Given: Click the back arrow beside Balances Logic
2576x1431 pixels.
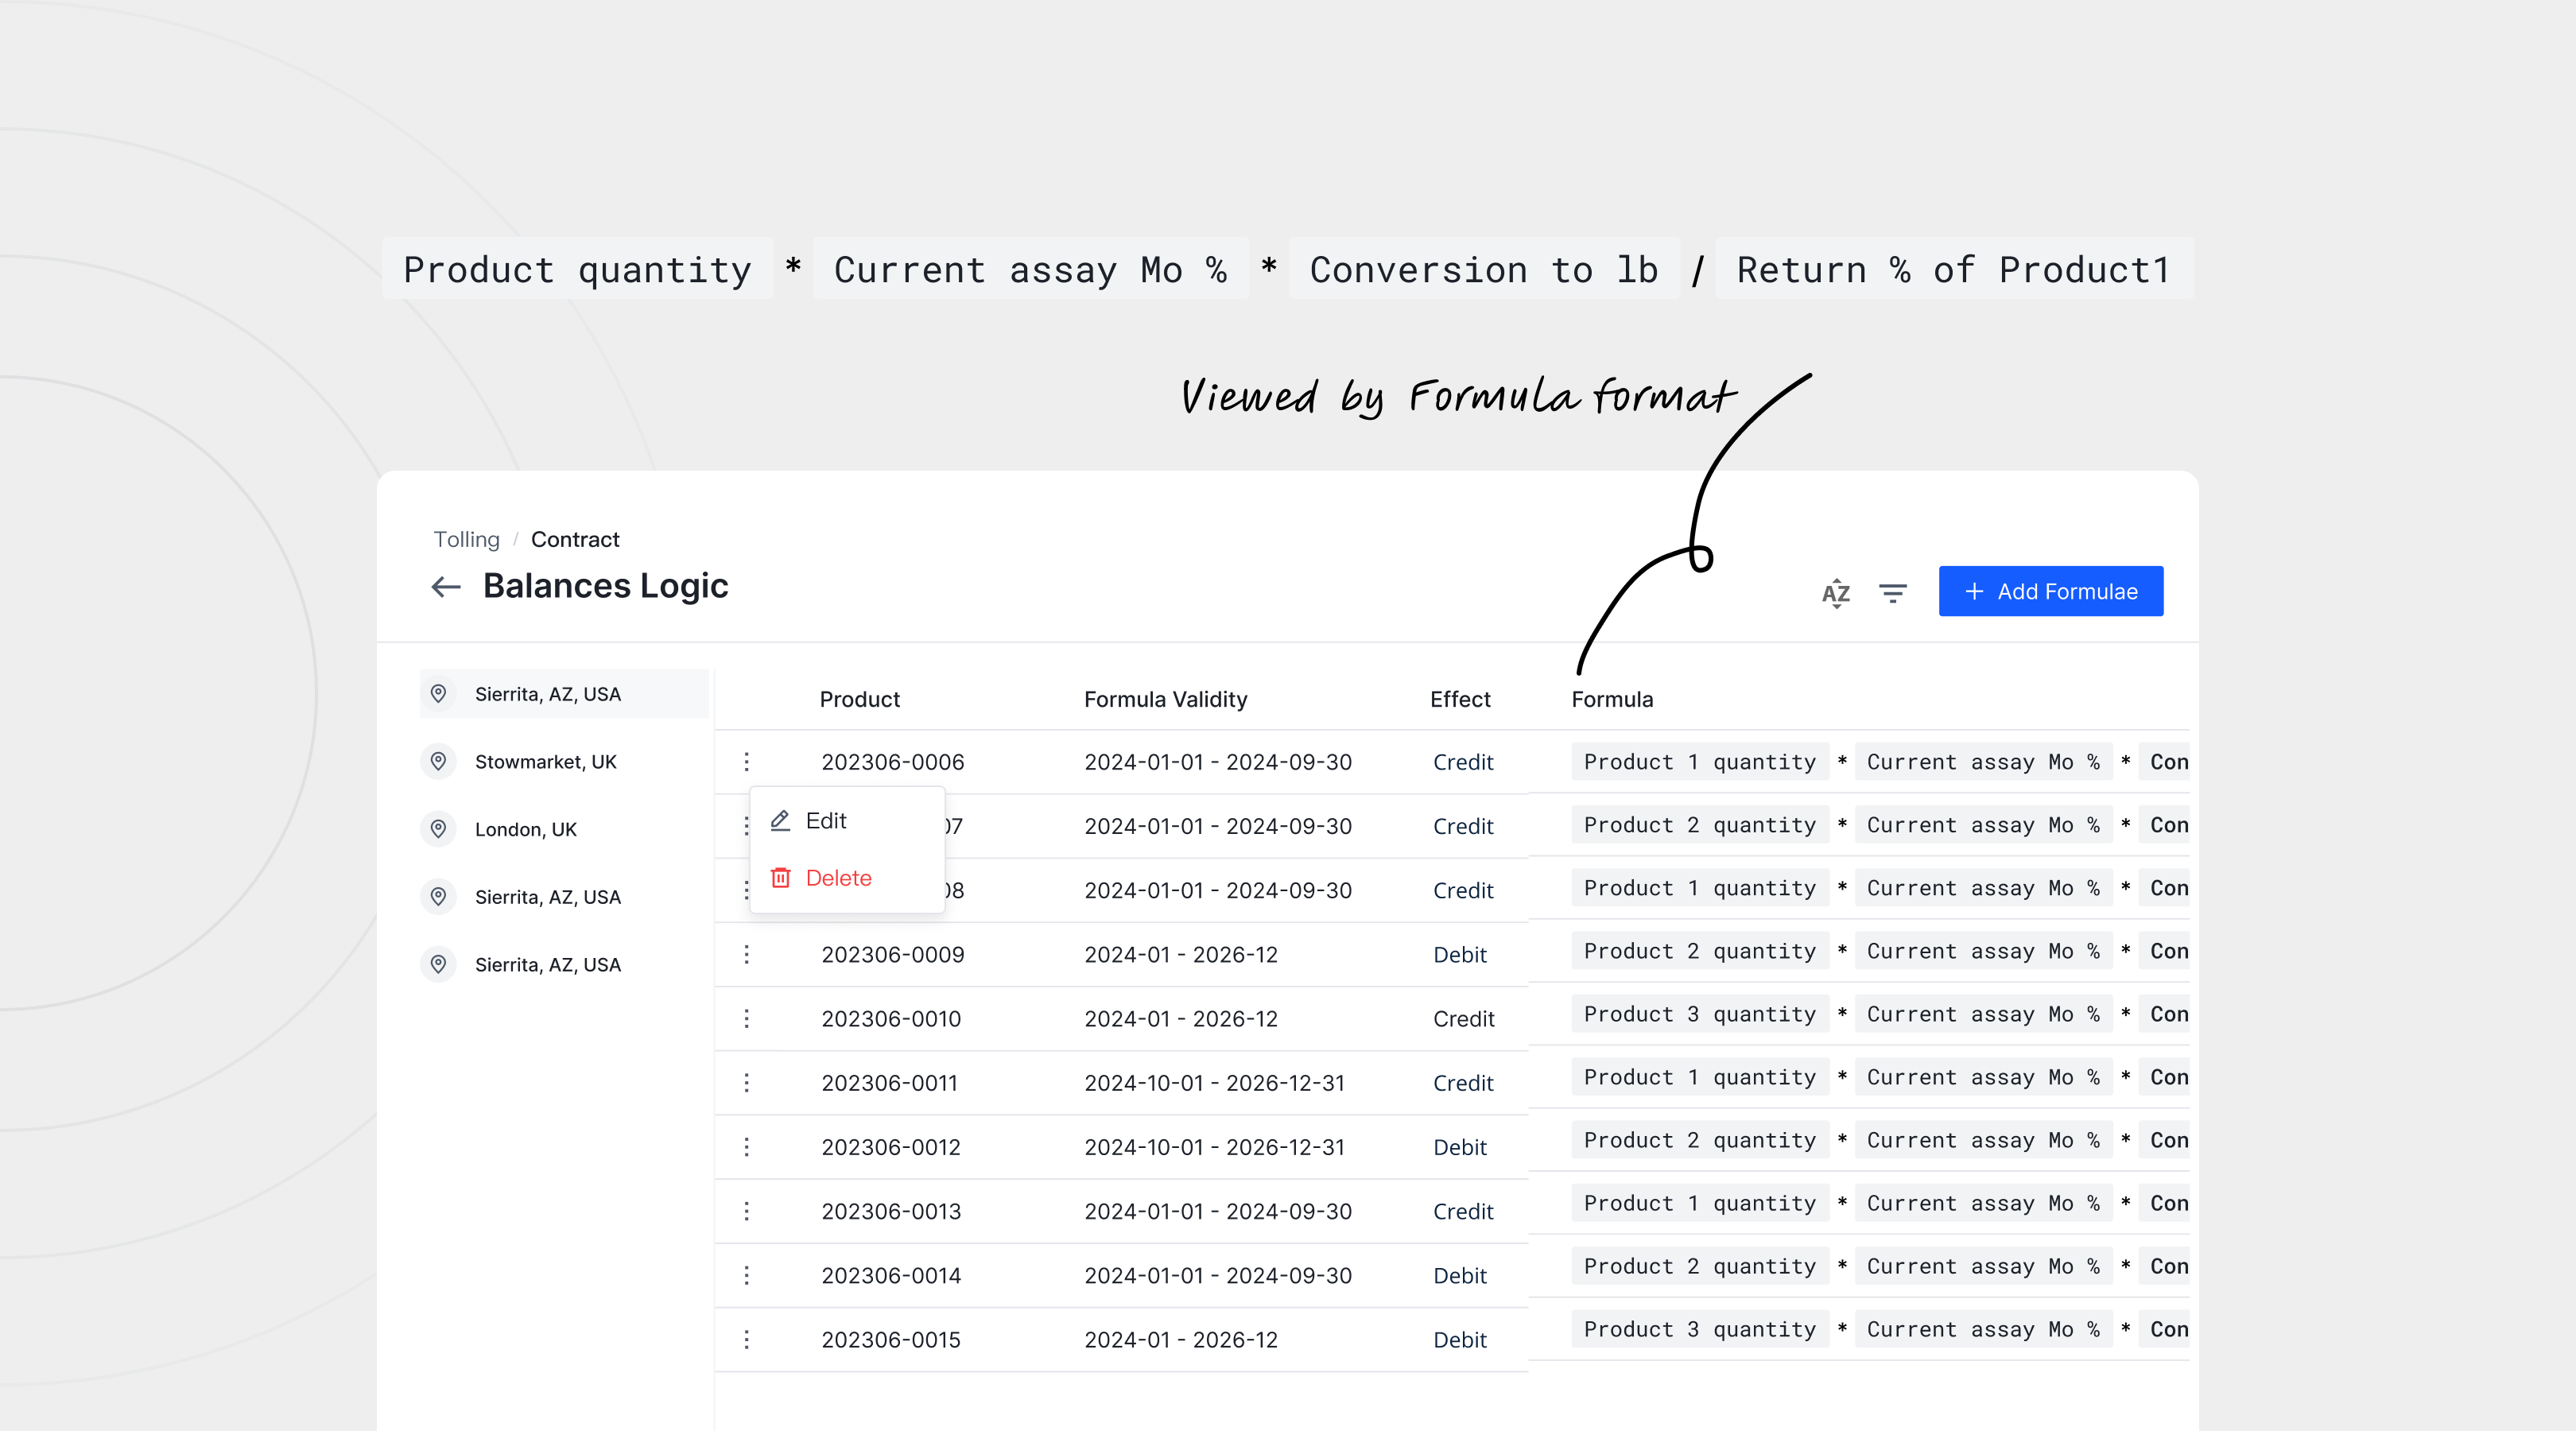Looking at the screenshot, I should point(446,587).
